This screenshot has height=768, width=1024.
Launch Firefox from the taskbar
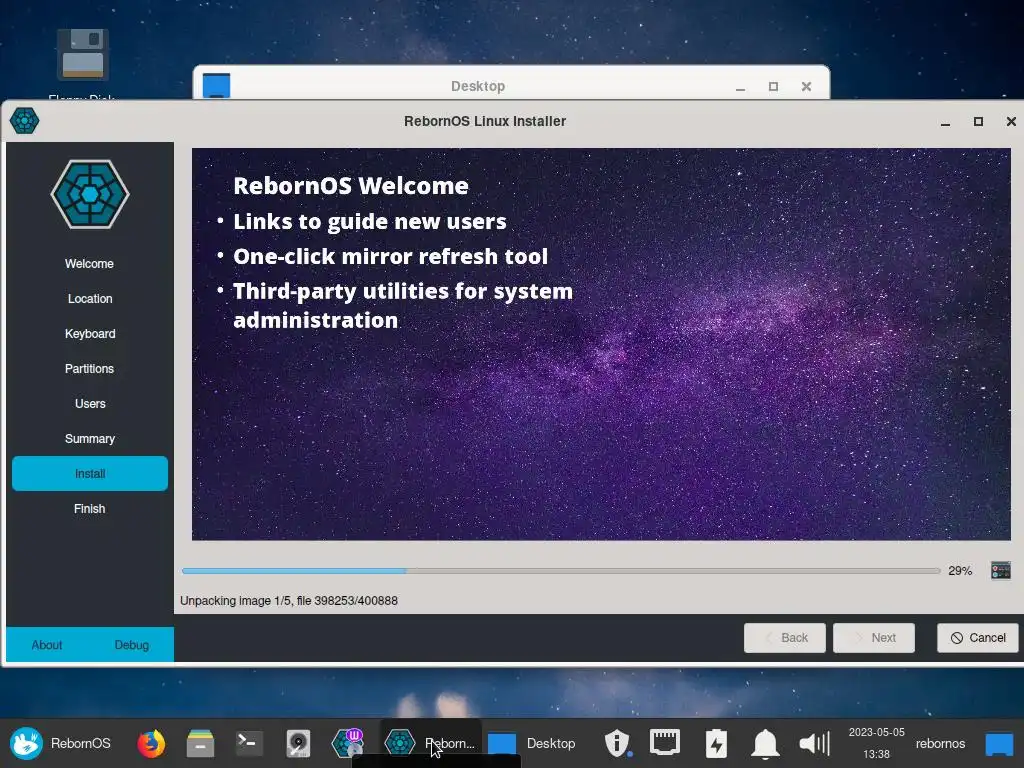click(151, 743)
